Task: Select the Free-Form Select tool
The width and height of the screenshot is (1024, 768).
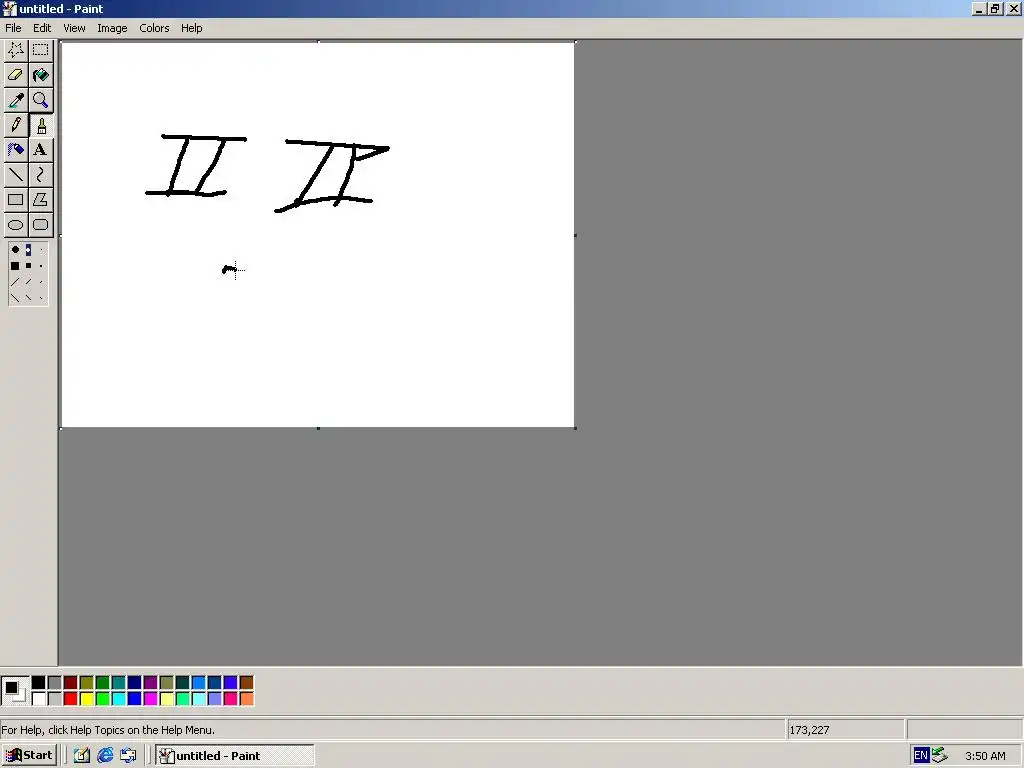Action: [16, 50]
